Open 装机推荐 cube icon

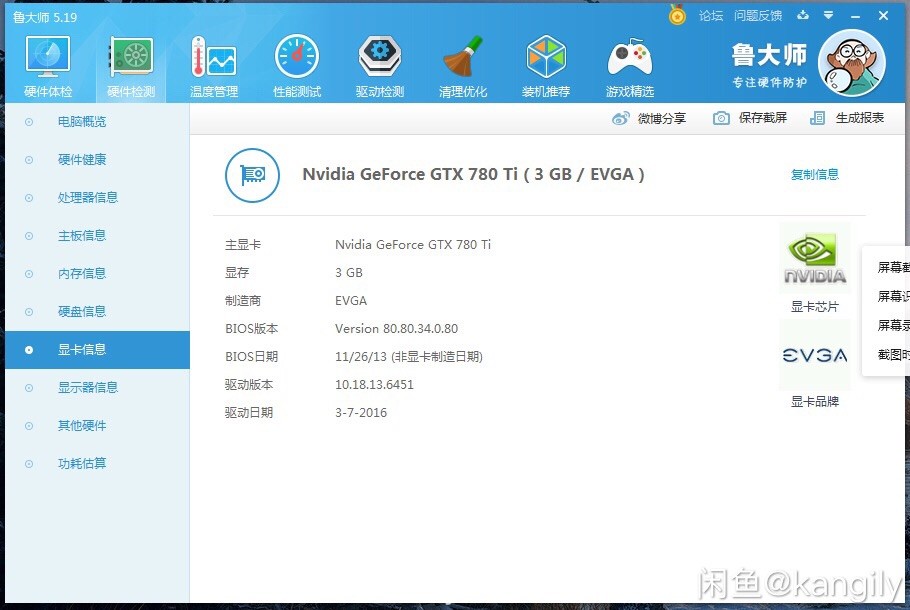pos(546,56)
